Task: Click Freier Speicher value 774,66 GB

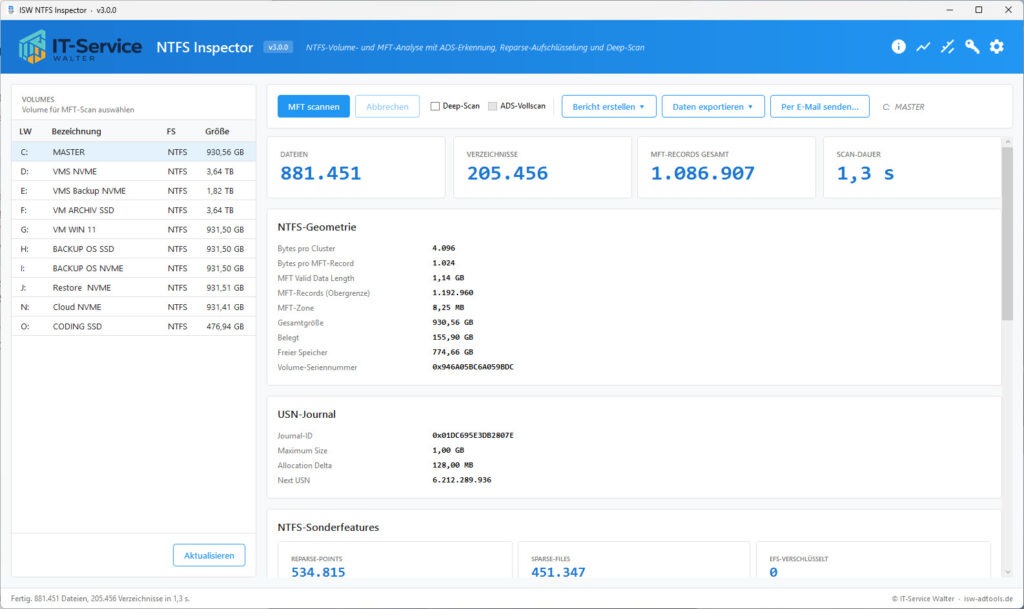Action: click(x=453, y=352)
